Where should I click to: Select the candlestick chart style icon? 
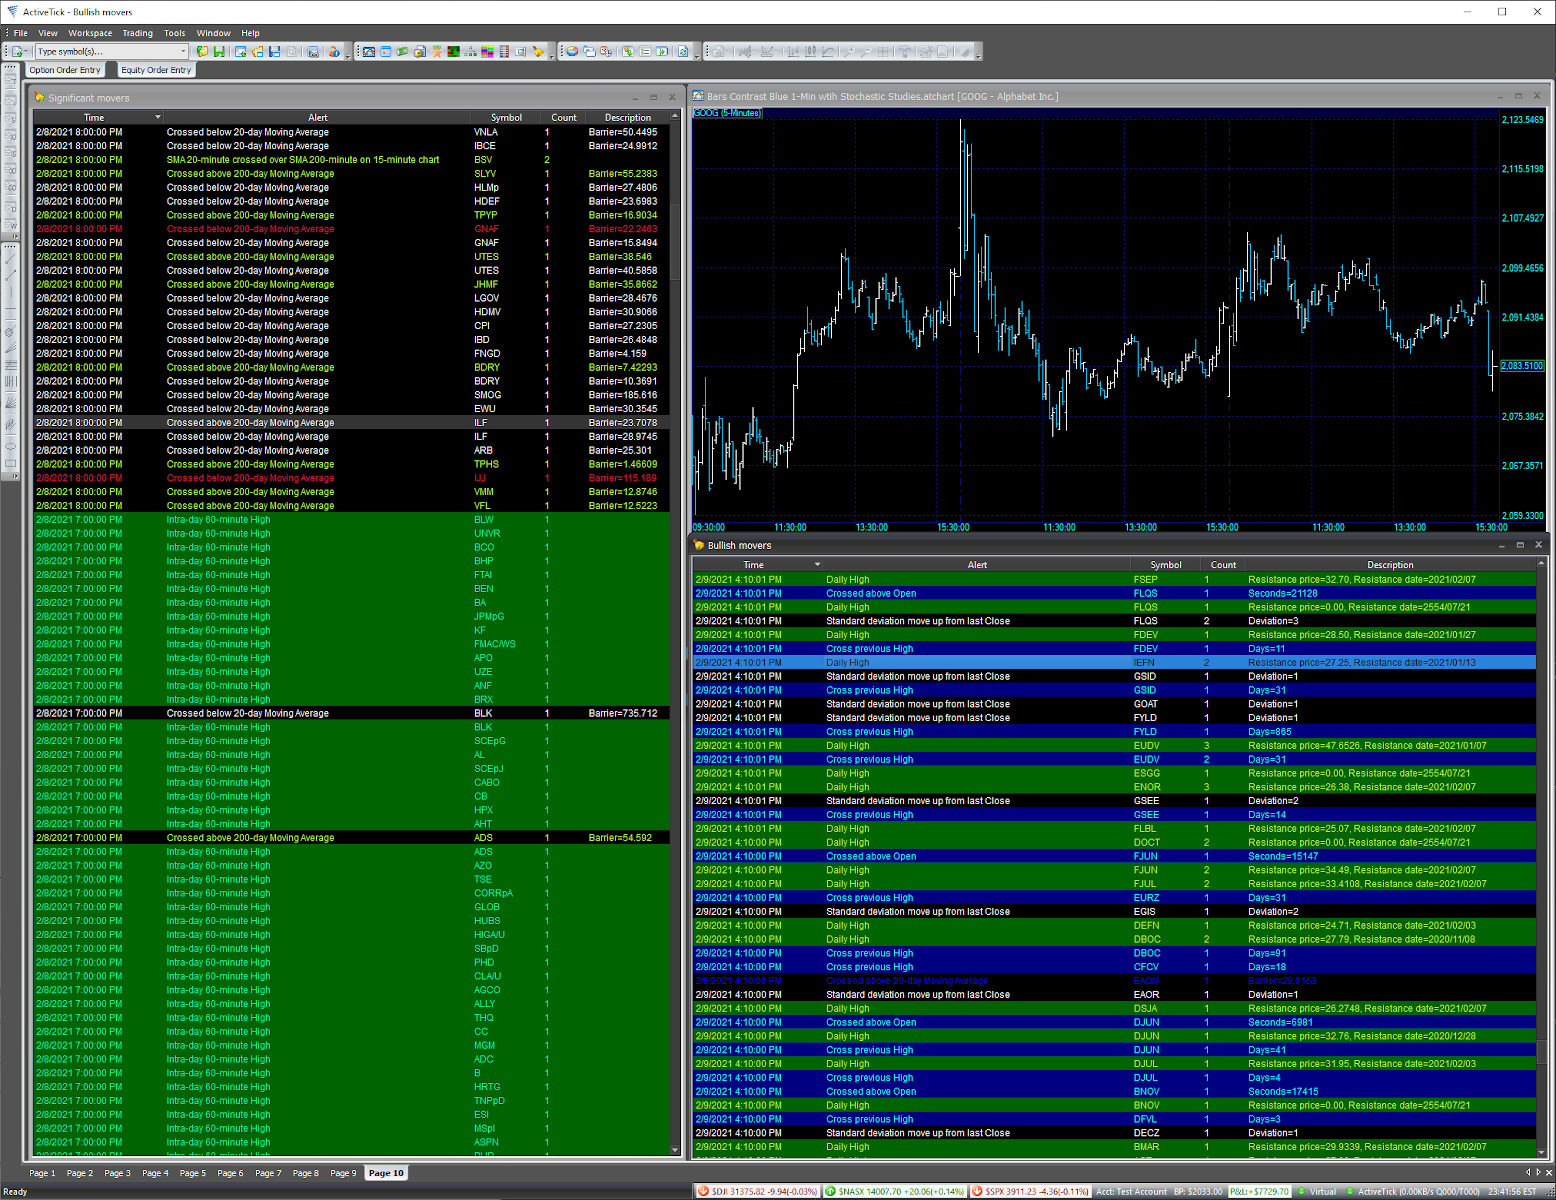click(x=810, y=51)
